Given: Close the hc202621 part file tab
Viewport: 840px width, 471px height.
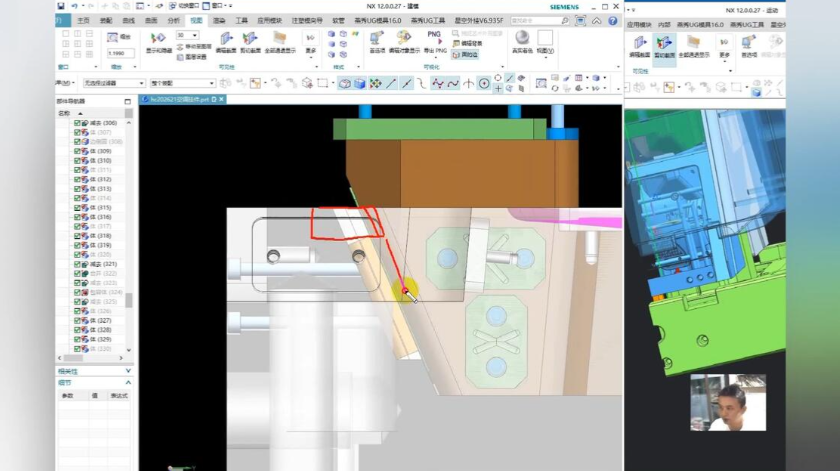Looking at the screenshot, I should pos(221,99).
